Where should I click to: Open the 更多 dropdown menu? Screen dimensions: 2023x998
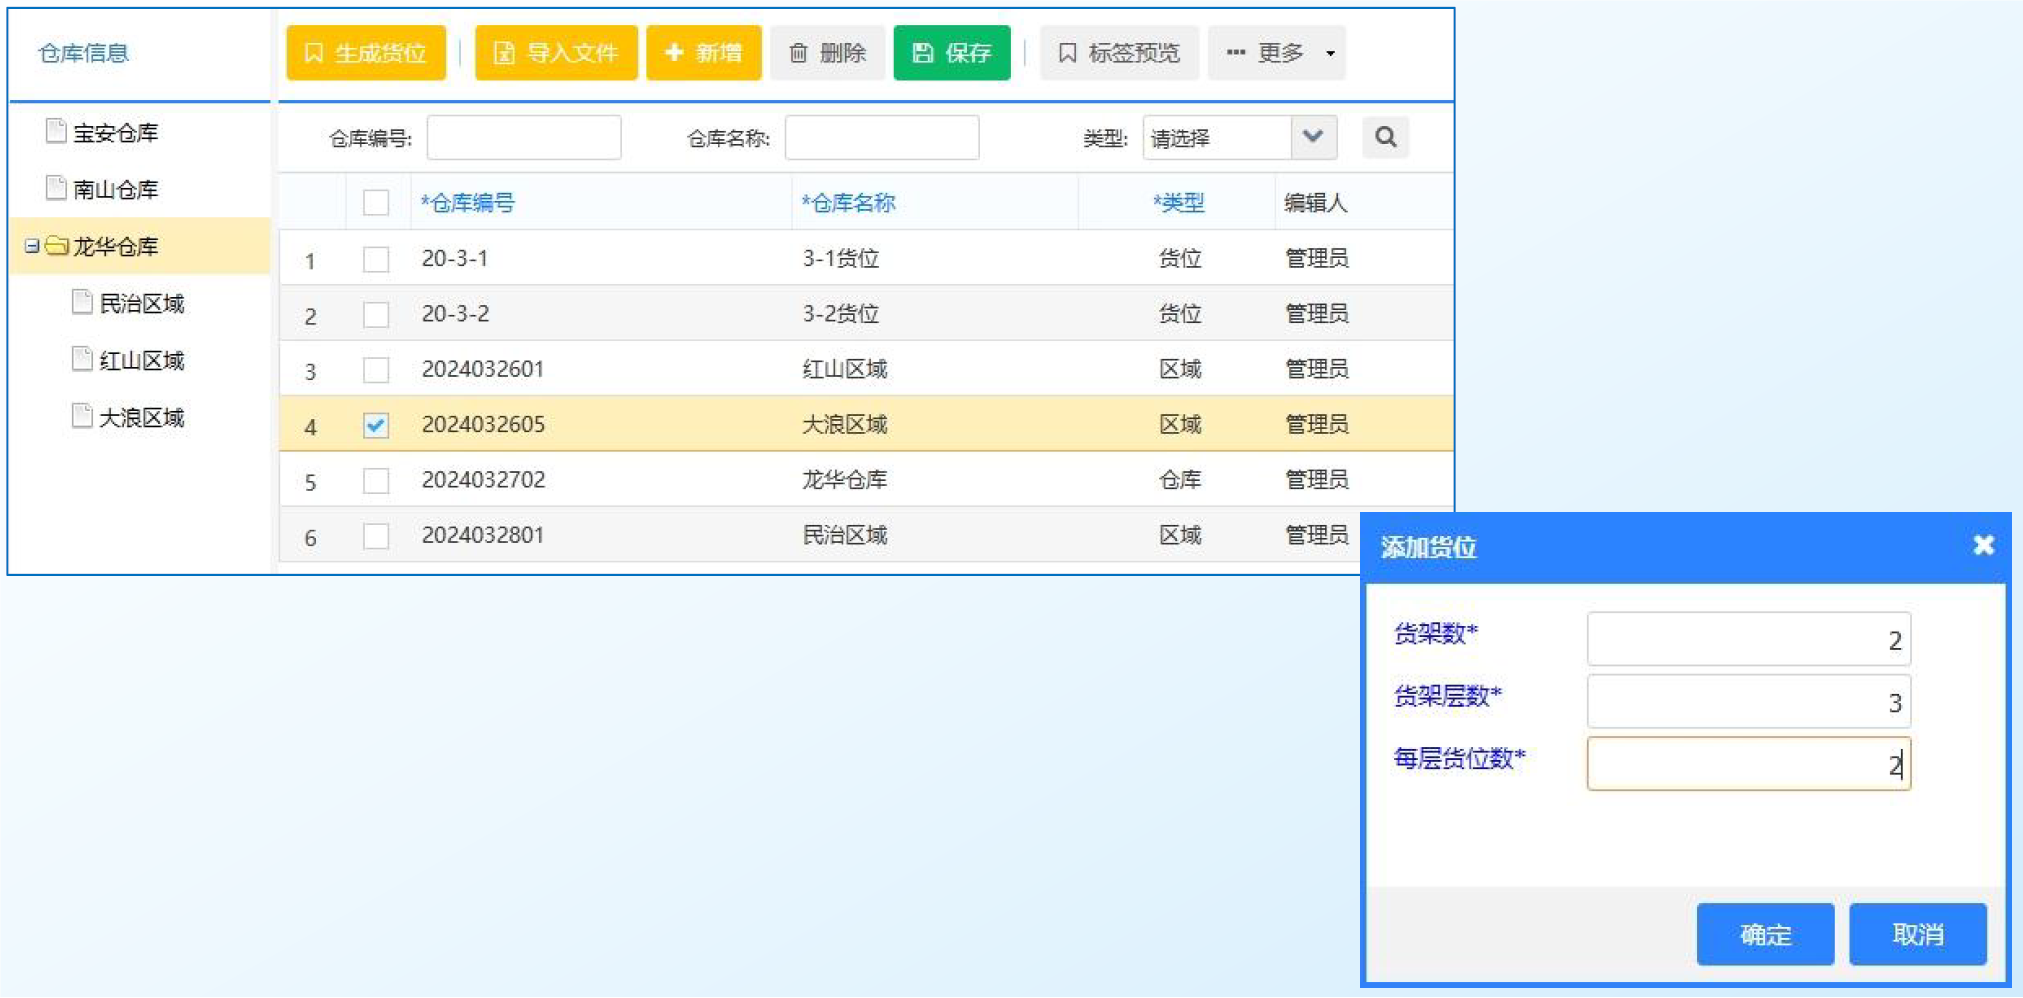click(1277, 53)
